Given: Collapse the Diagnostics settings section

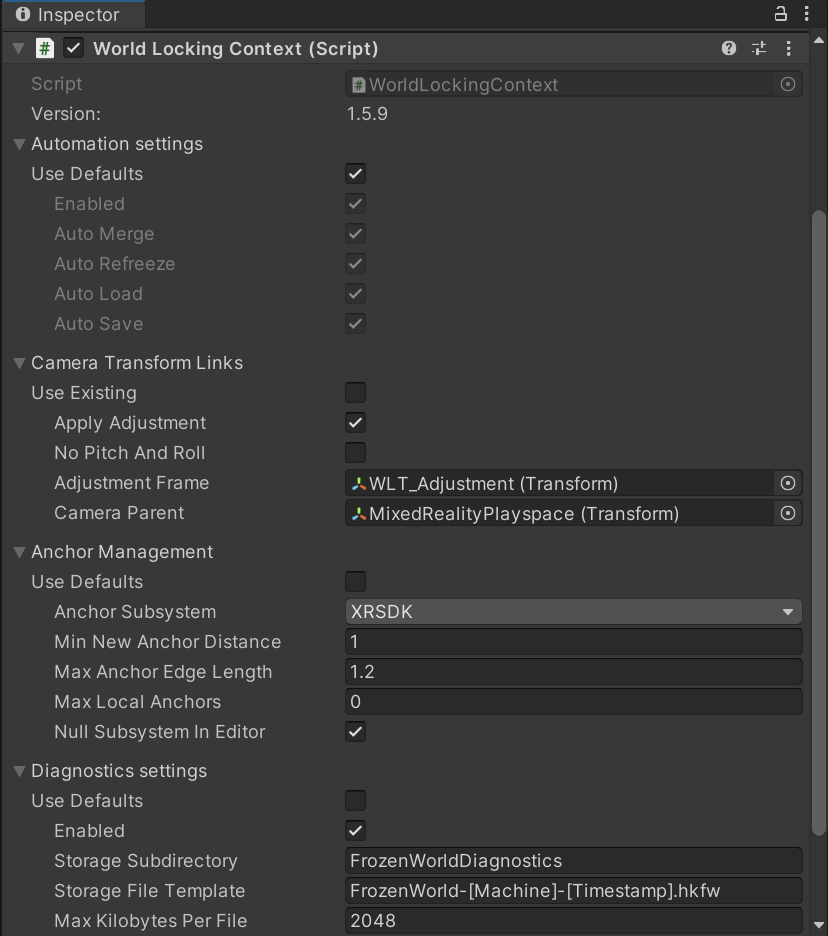Looking at the screenshot, I should 19,771.
